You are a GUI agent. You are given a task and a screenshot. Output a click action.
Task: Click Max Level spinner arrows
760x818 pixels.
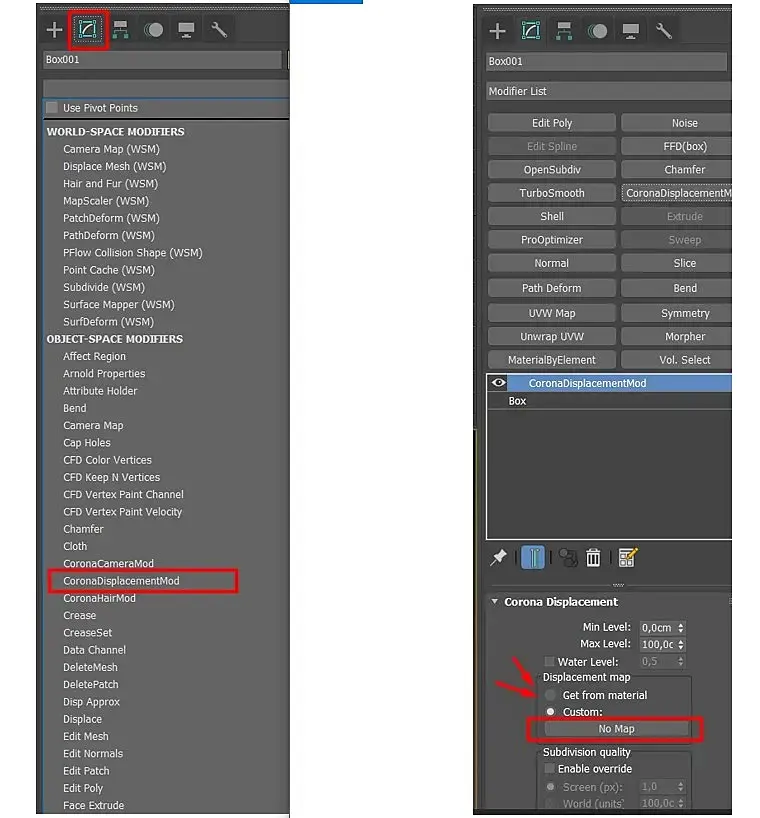point(680,644)
